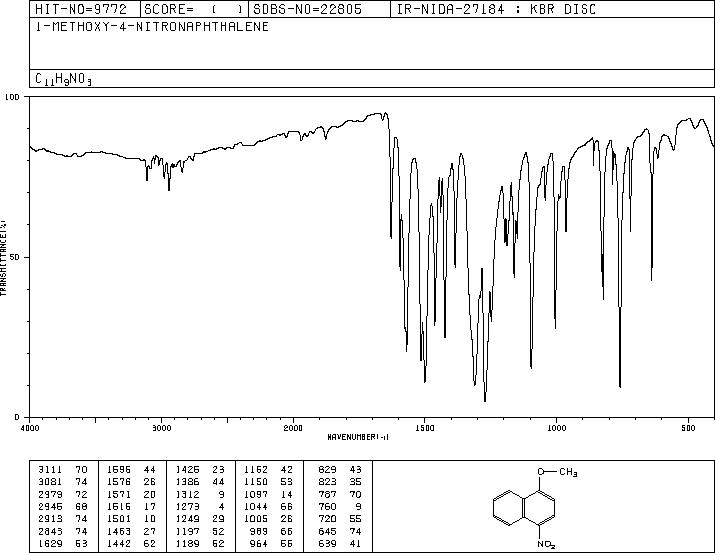
Task: Click the O-CH3 methoxy group label
Action: tap(557, 472)
